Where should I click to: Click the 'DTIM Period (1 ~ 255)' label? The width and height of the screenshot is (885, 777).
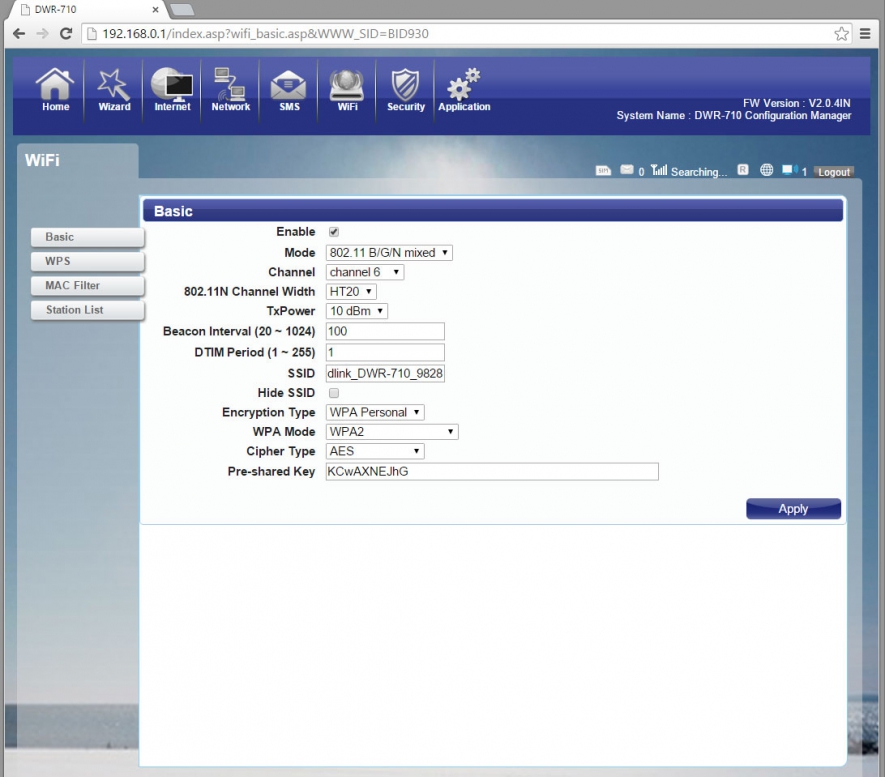tap(255, 352)
